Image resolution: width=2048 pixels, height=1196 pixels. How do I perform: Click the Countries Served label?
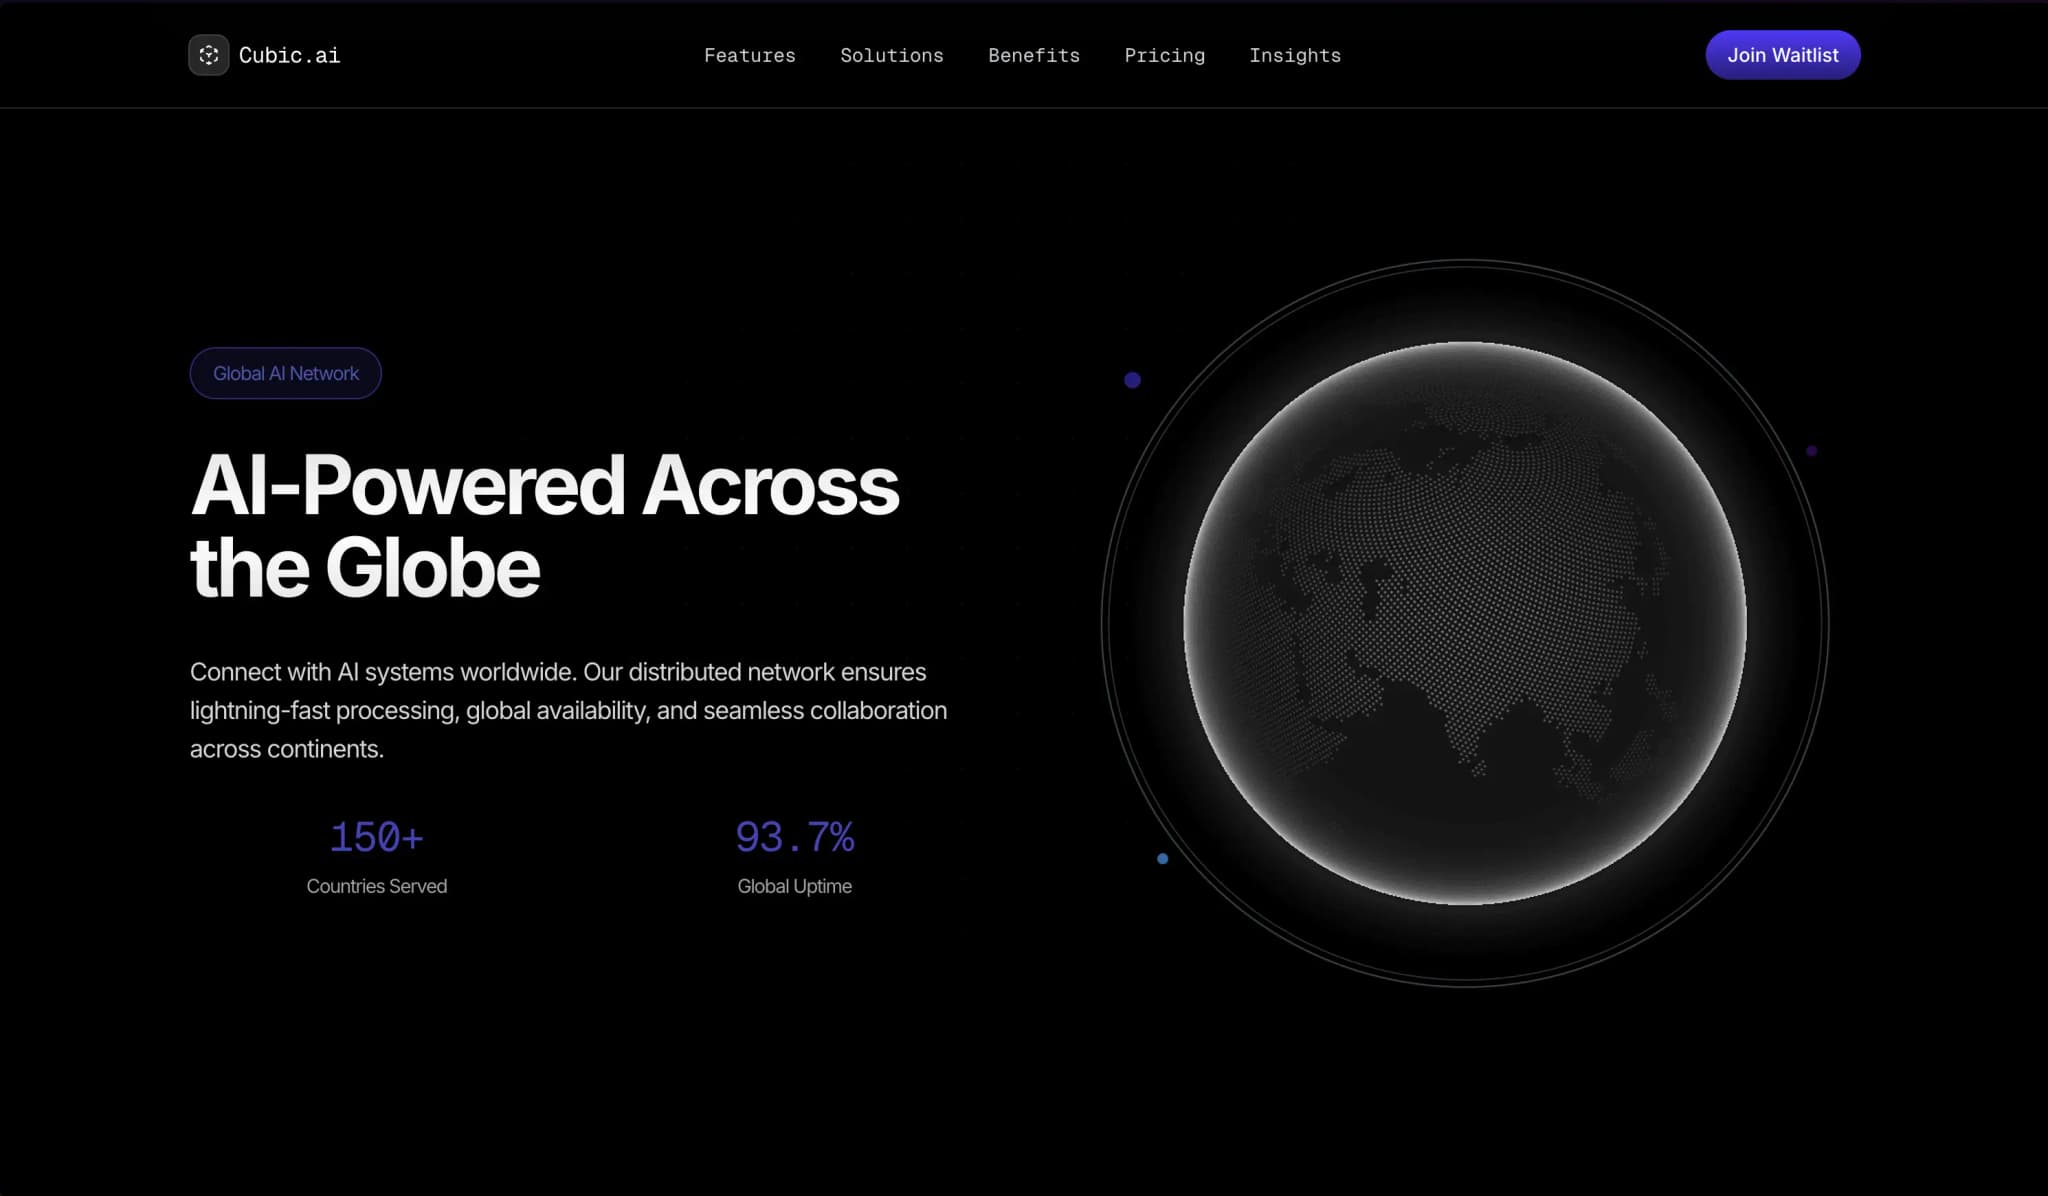[376, 886]
